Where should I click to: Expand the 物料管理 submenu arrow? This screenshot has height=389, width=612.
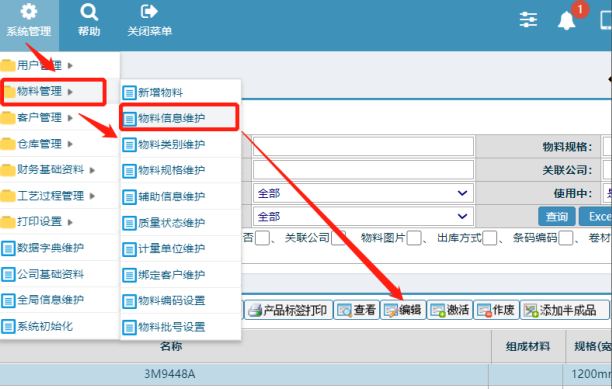[x=70, y=92]
